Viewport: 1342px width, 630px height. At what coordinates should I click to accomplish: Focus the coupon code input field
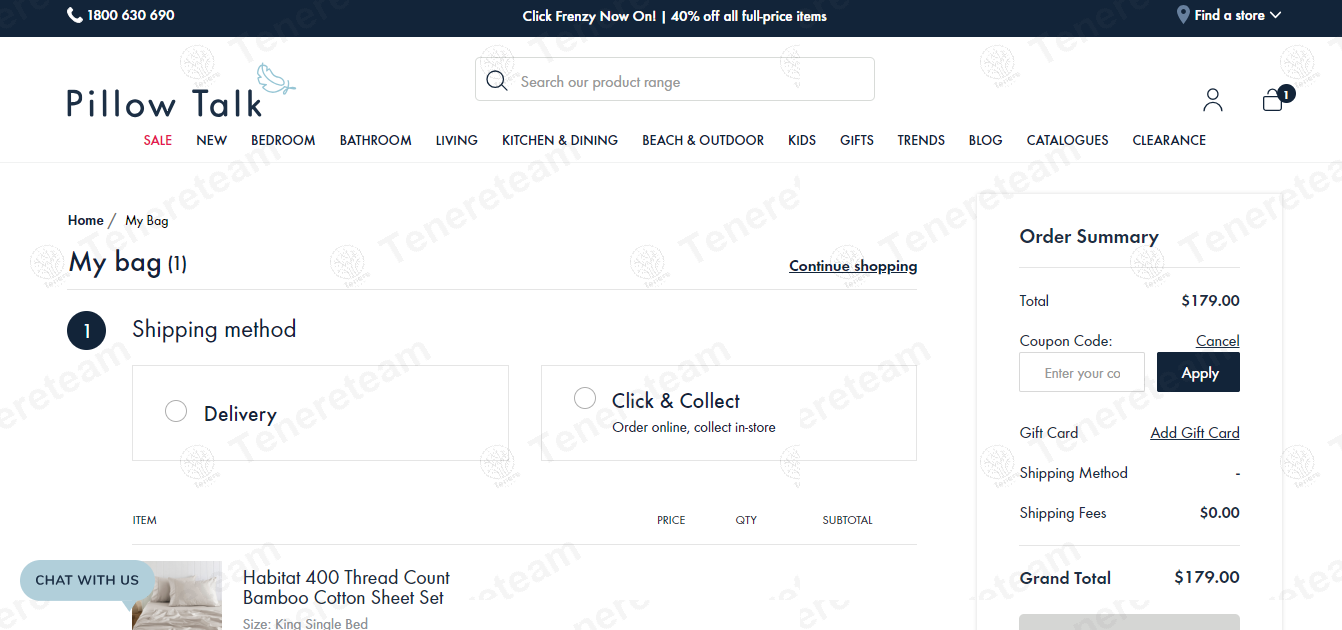click(1082, 372)
